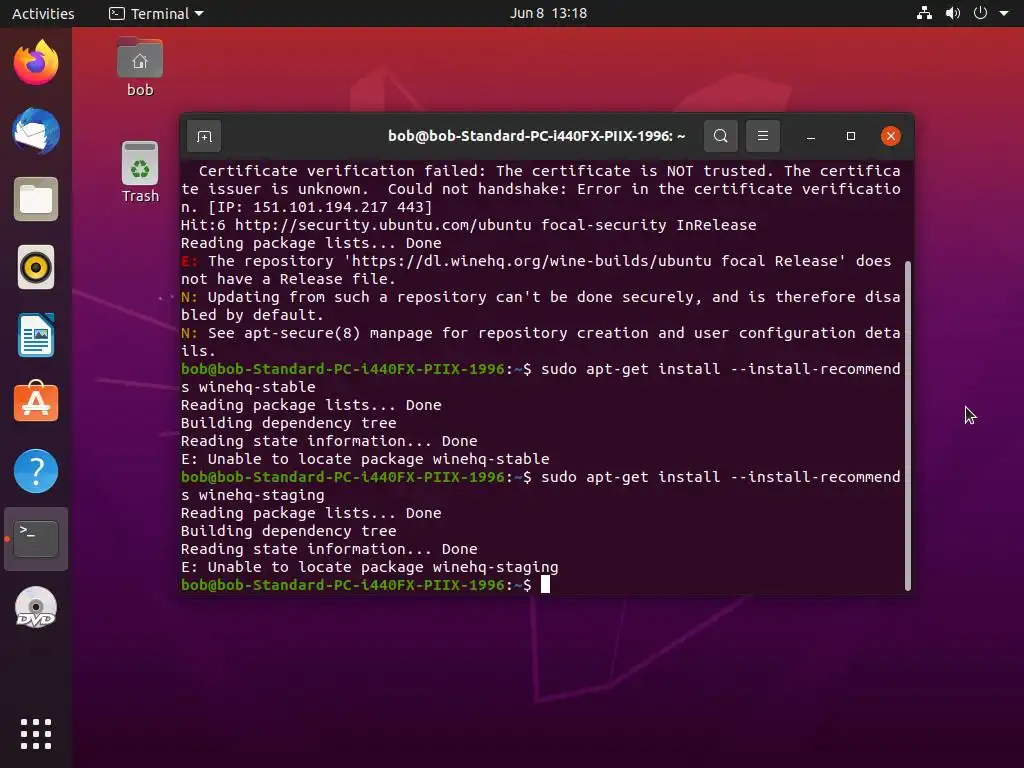Open the Help icon in dock
1024x768 pixels.
point(36,471)
